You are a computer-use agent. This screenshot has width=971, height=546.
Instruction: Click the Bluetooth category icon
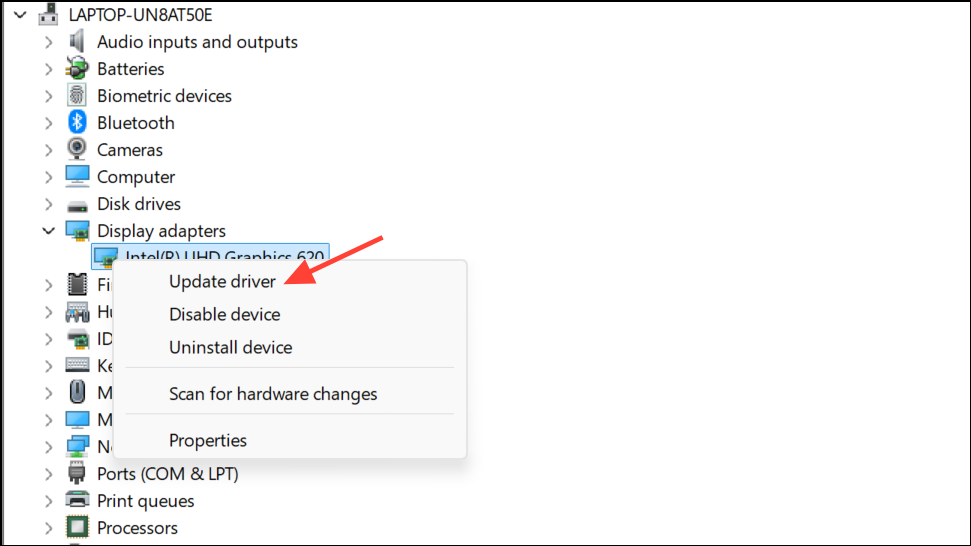(77, 123)
